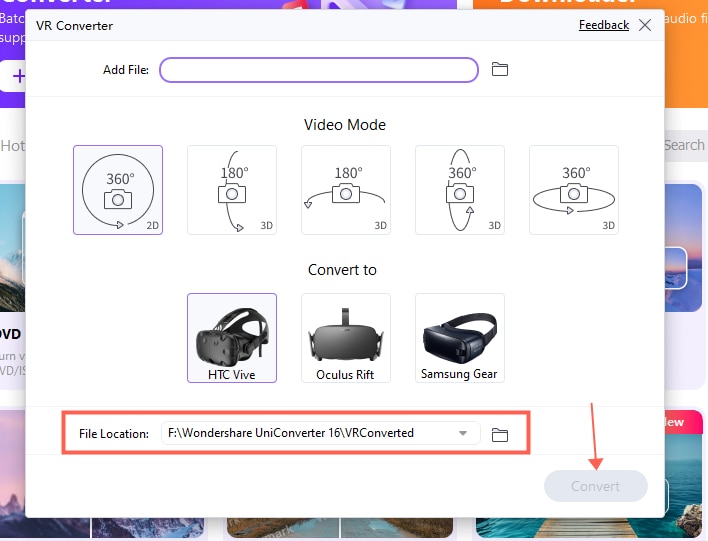The width and height of the screenshot is (708, 541).
Task: Click the Search field in main window
Action: pyautogui.click(x=684, y=145)
